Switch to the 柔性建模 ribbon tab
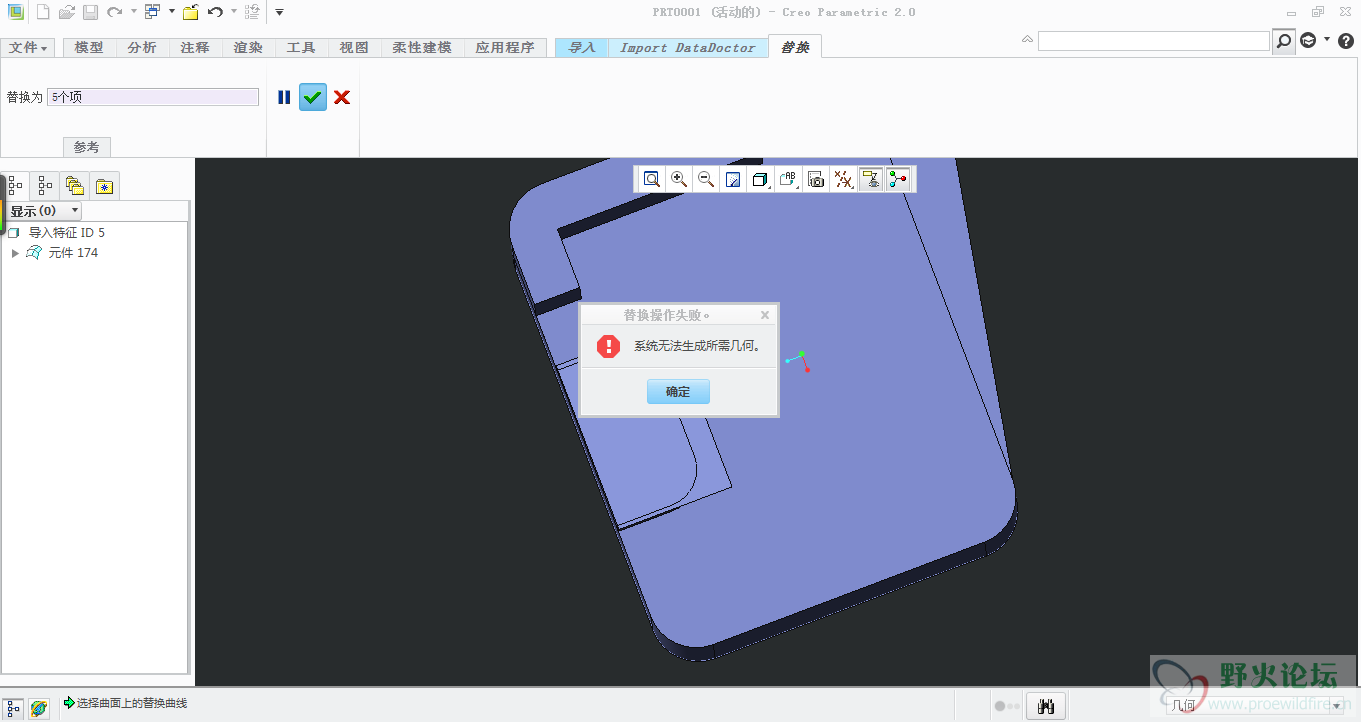The image size is (1361, 722). tap(422, 47)
